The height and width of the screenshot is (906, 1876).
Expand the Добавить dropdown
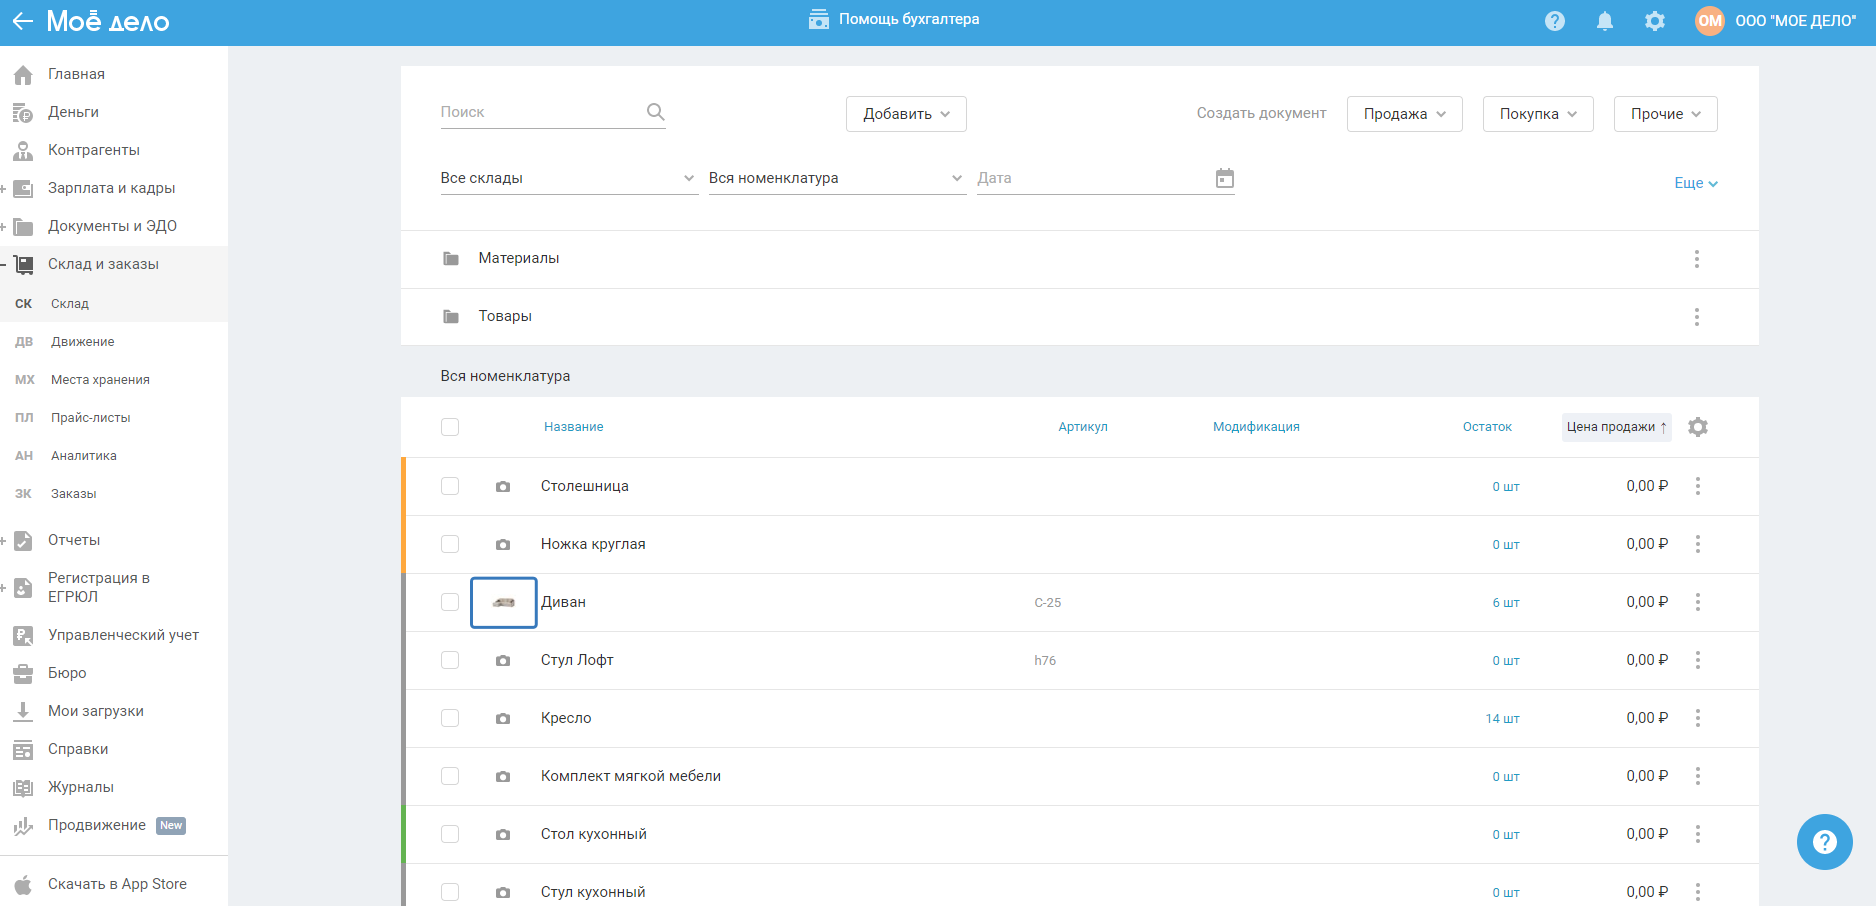pyautogui.click(x=906, y=114)
